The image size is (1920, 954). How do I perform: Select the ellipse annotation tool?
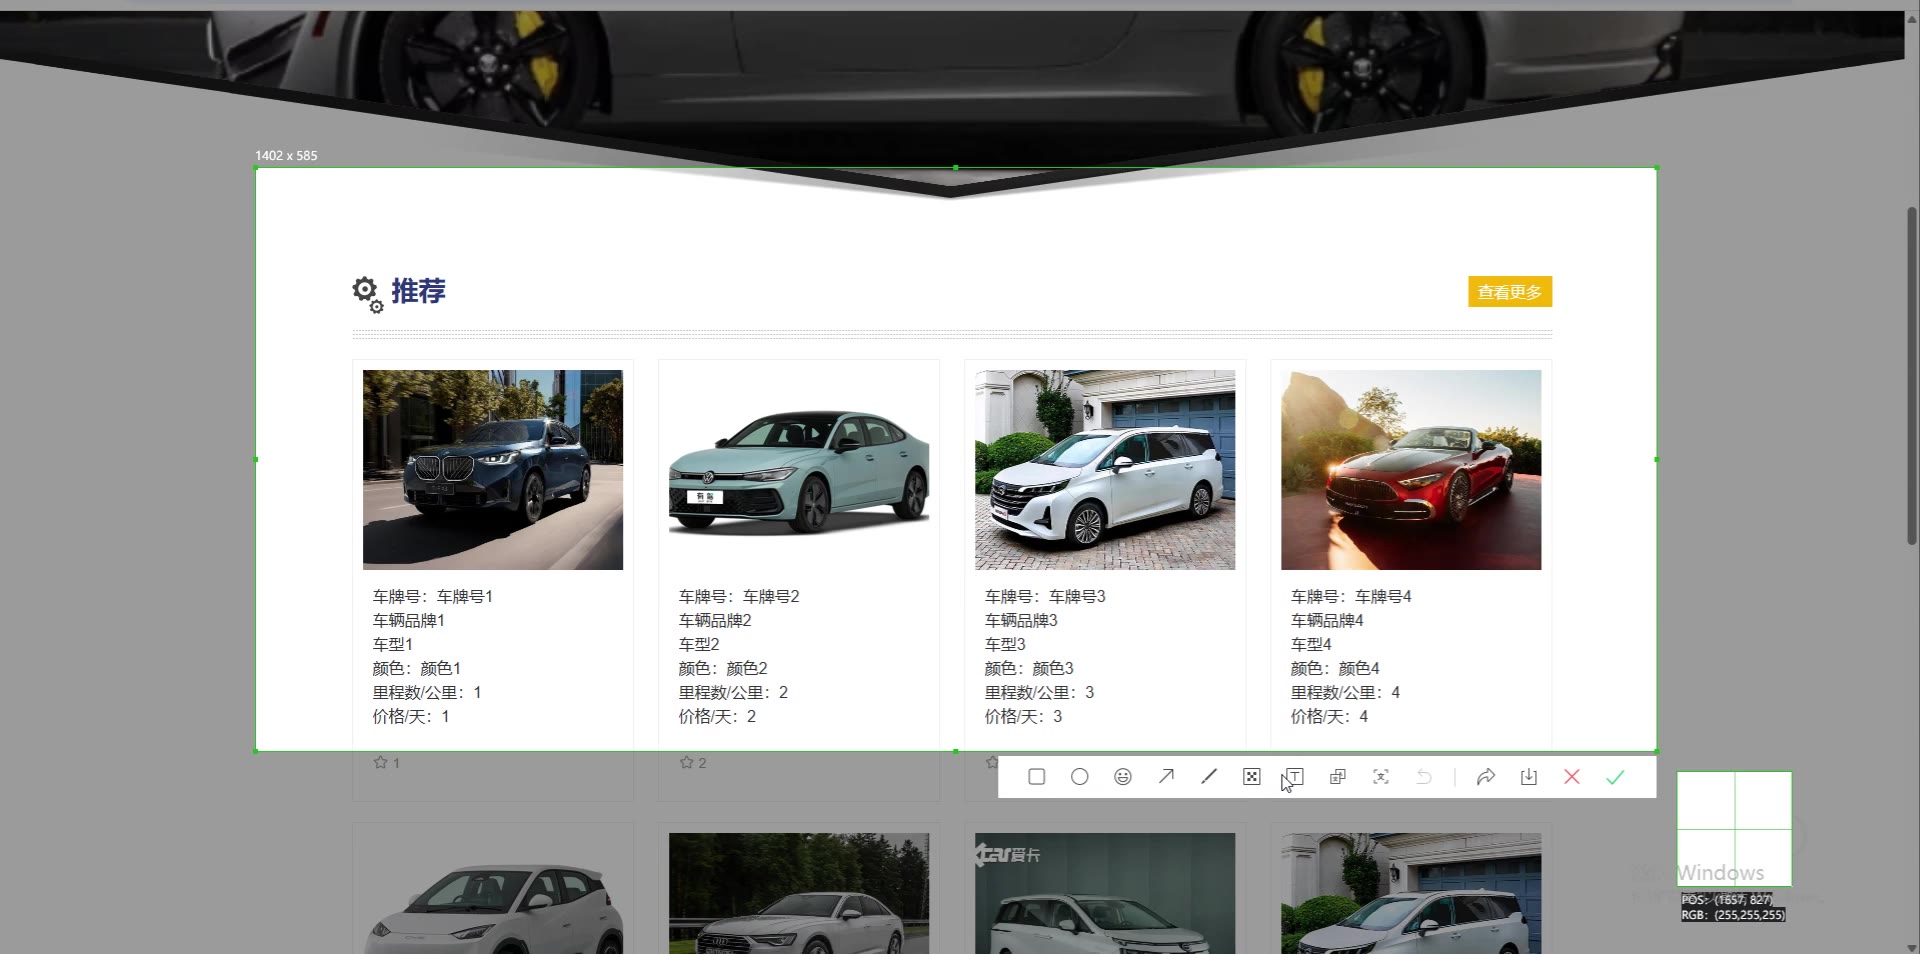tap(1079, 777)
